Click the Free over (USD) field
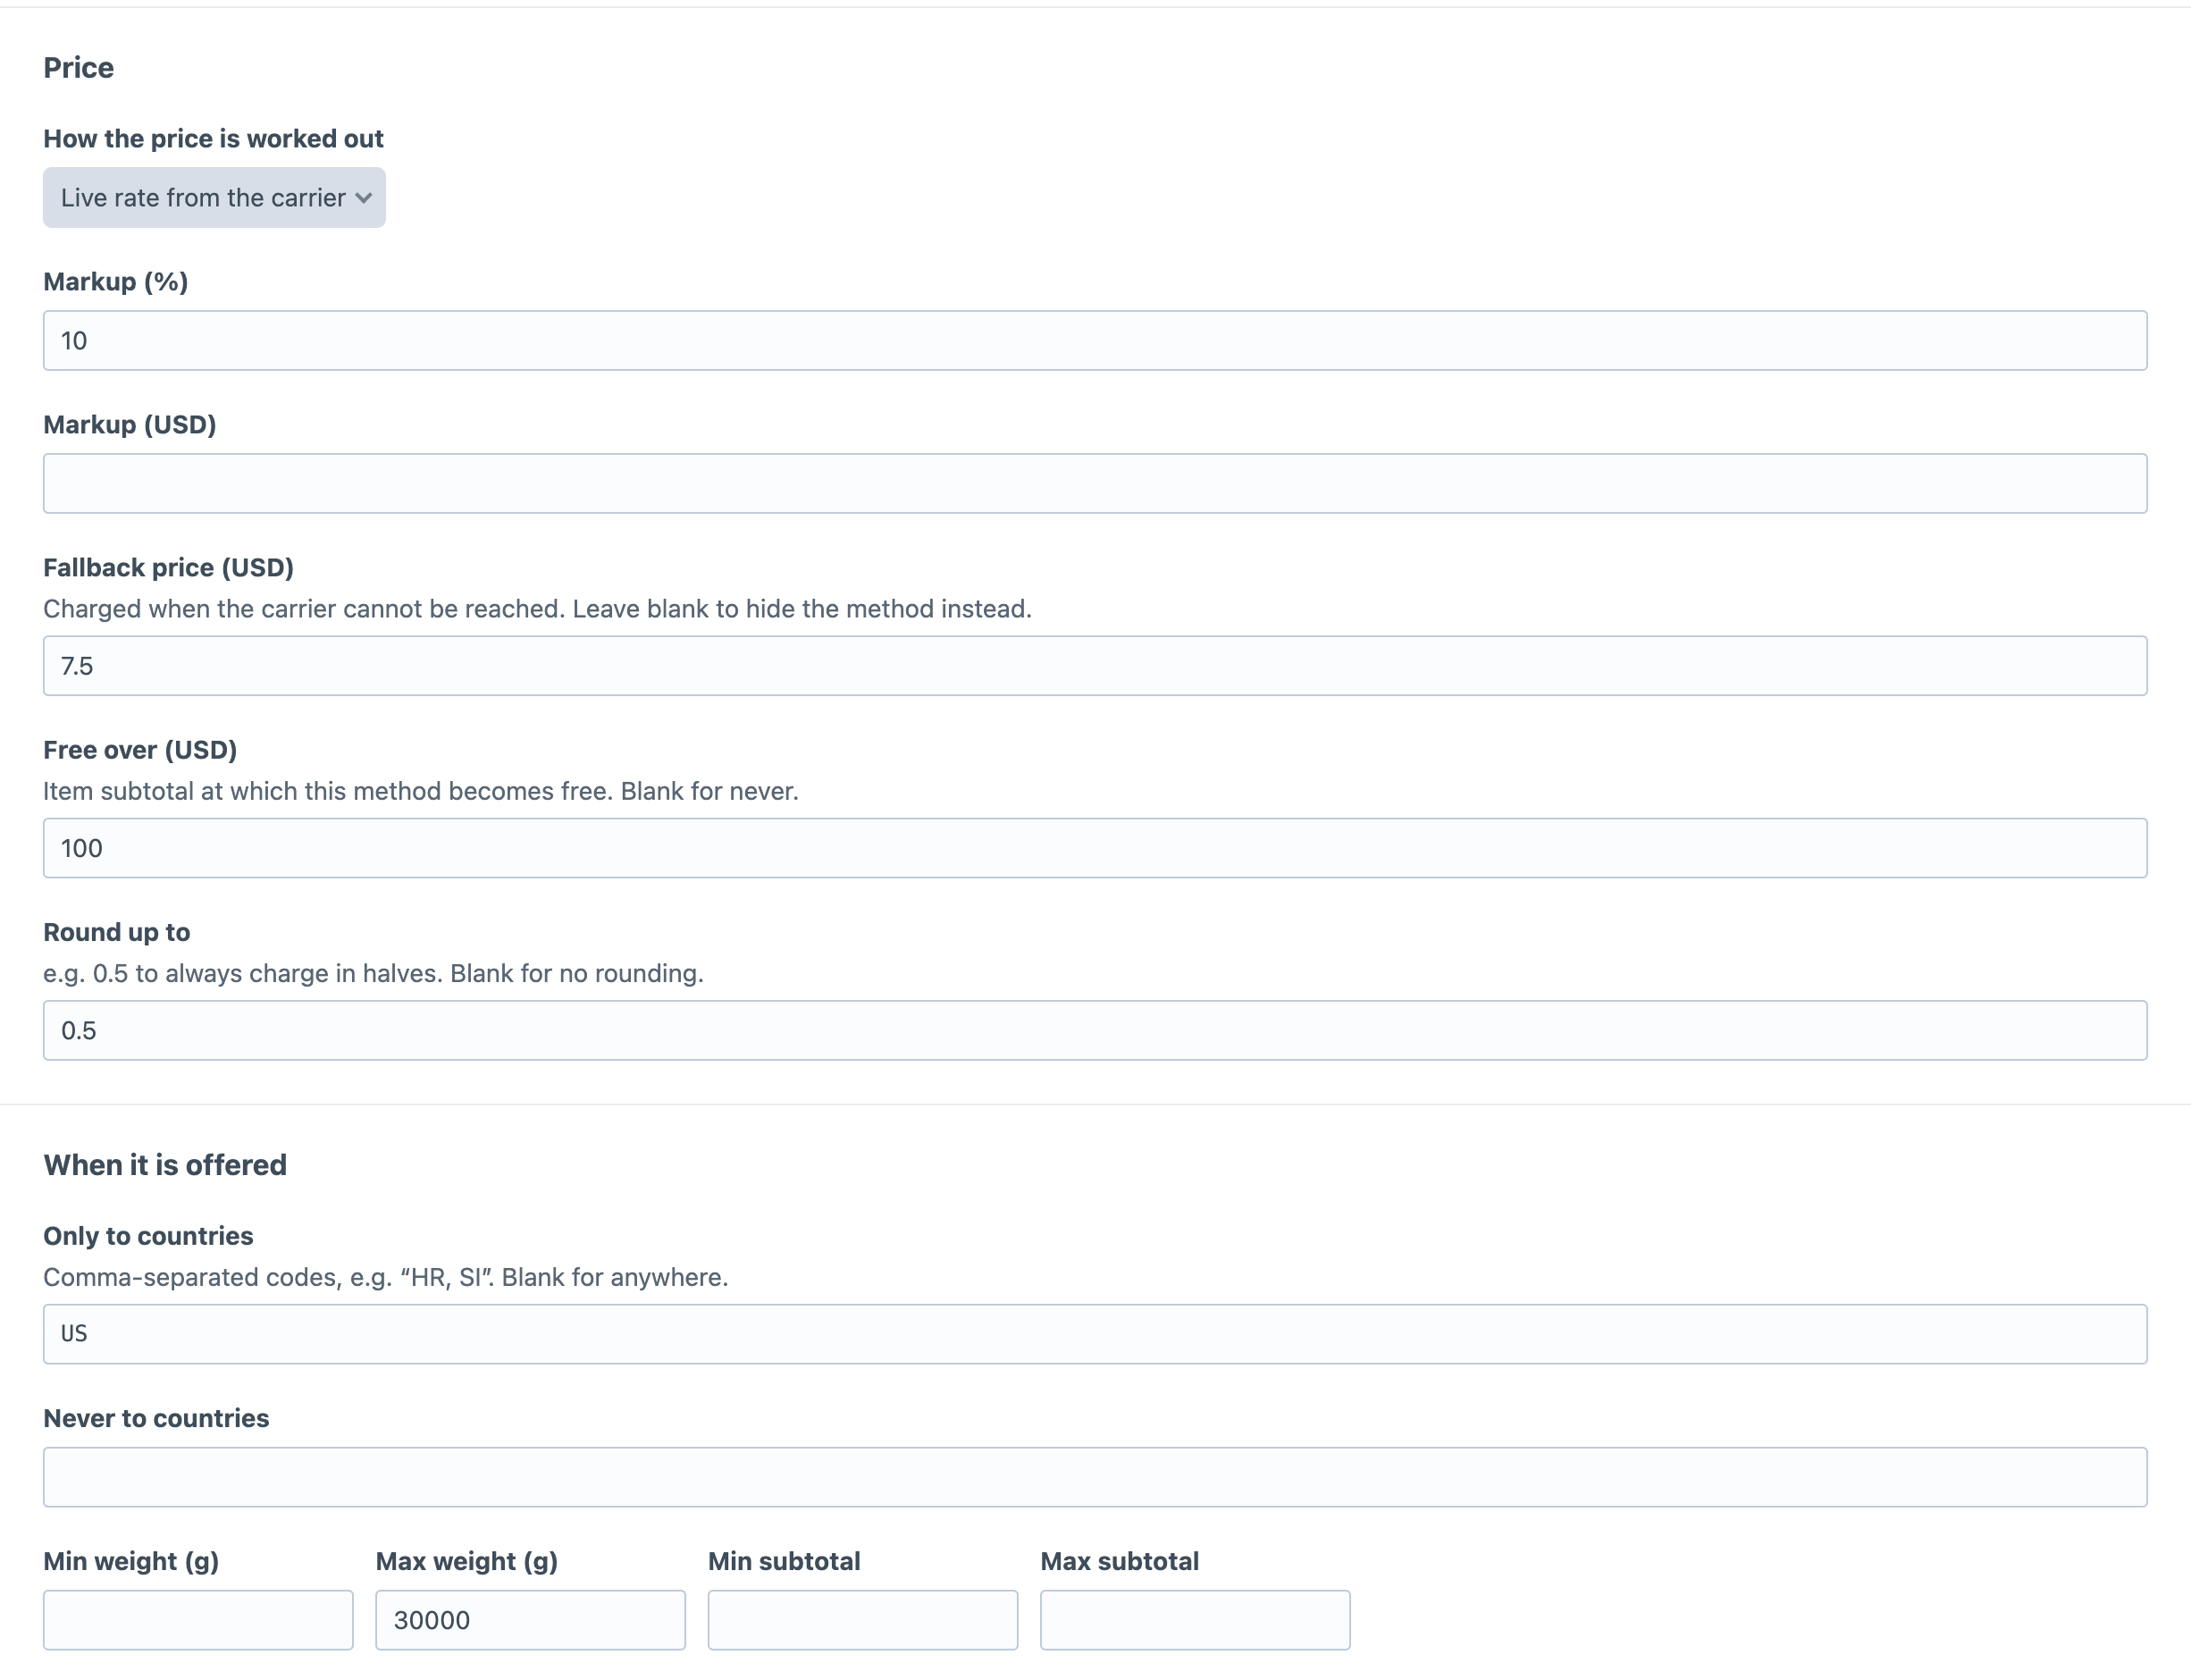This screenshot has width=2191, height=1680. 1095,848
